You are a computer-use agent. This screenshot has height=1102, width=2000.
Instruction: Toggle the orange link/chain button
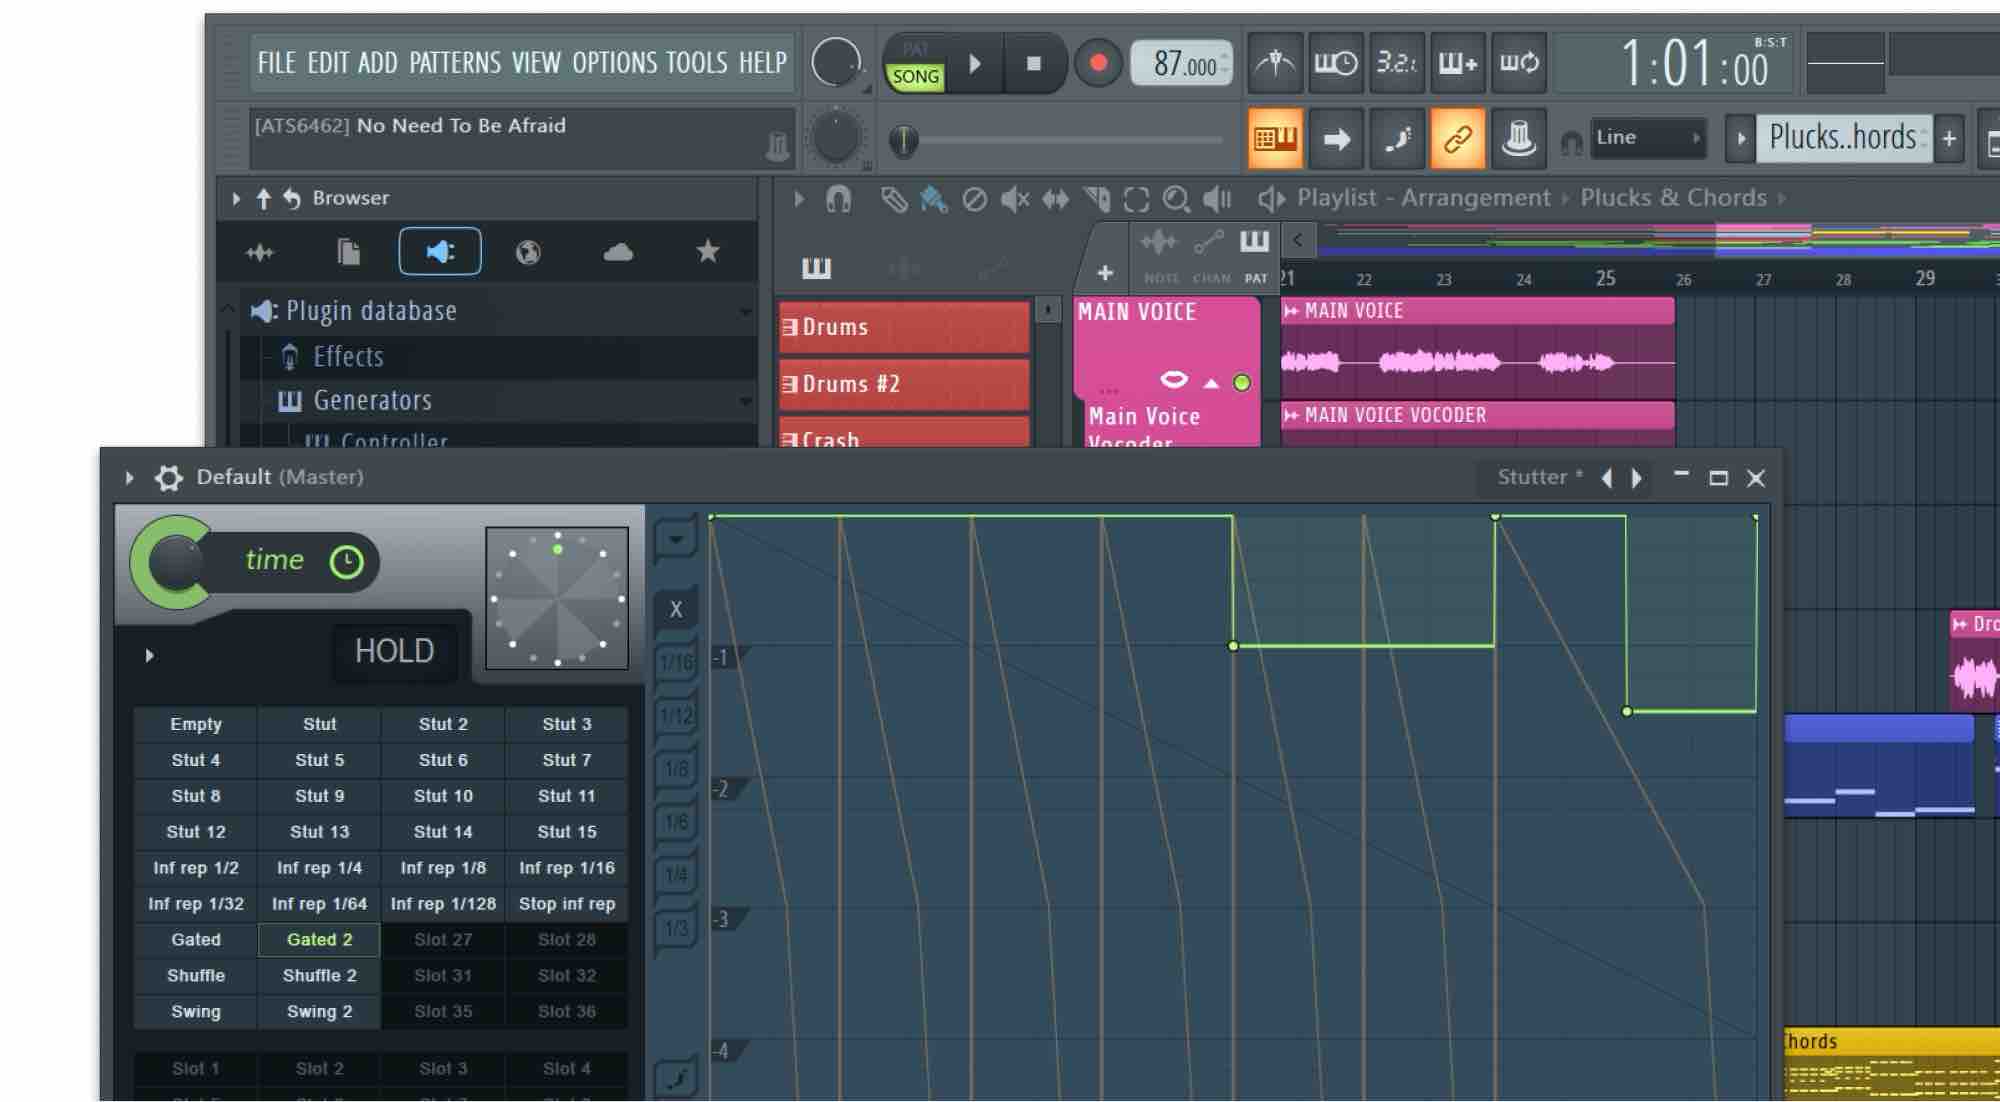pyautogui.click(x=1457, y=138)
